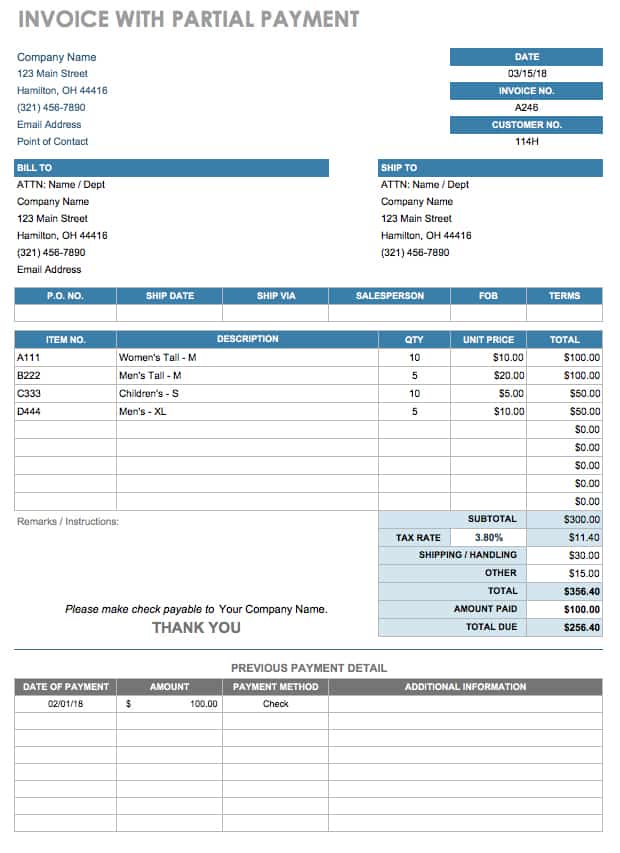Viewport: 620px width, 853px height.
Task: Select the invoice date 03/15/18 cell
Action: [526, 73]
